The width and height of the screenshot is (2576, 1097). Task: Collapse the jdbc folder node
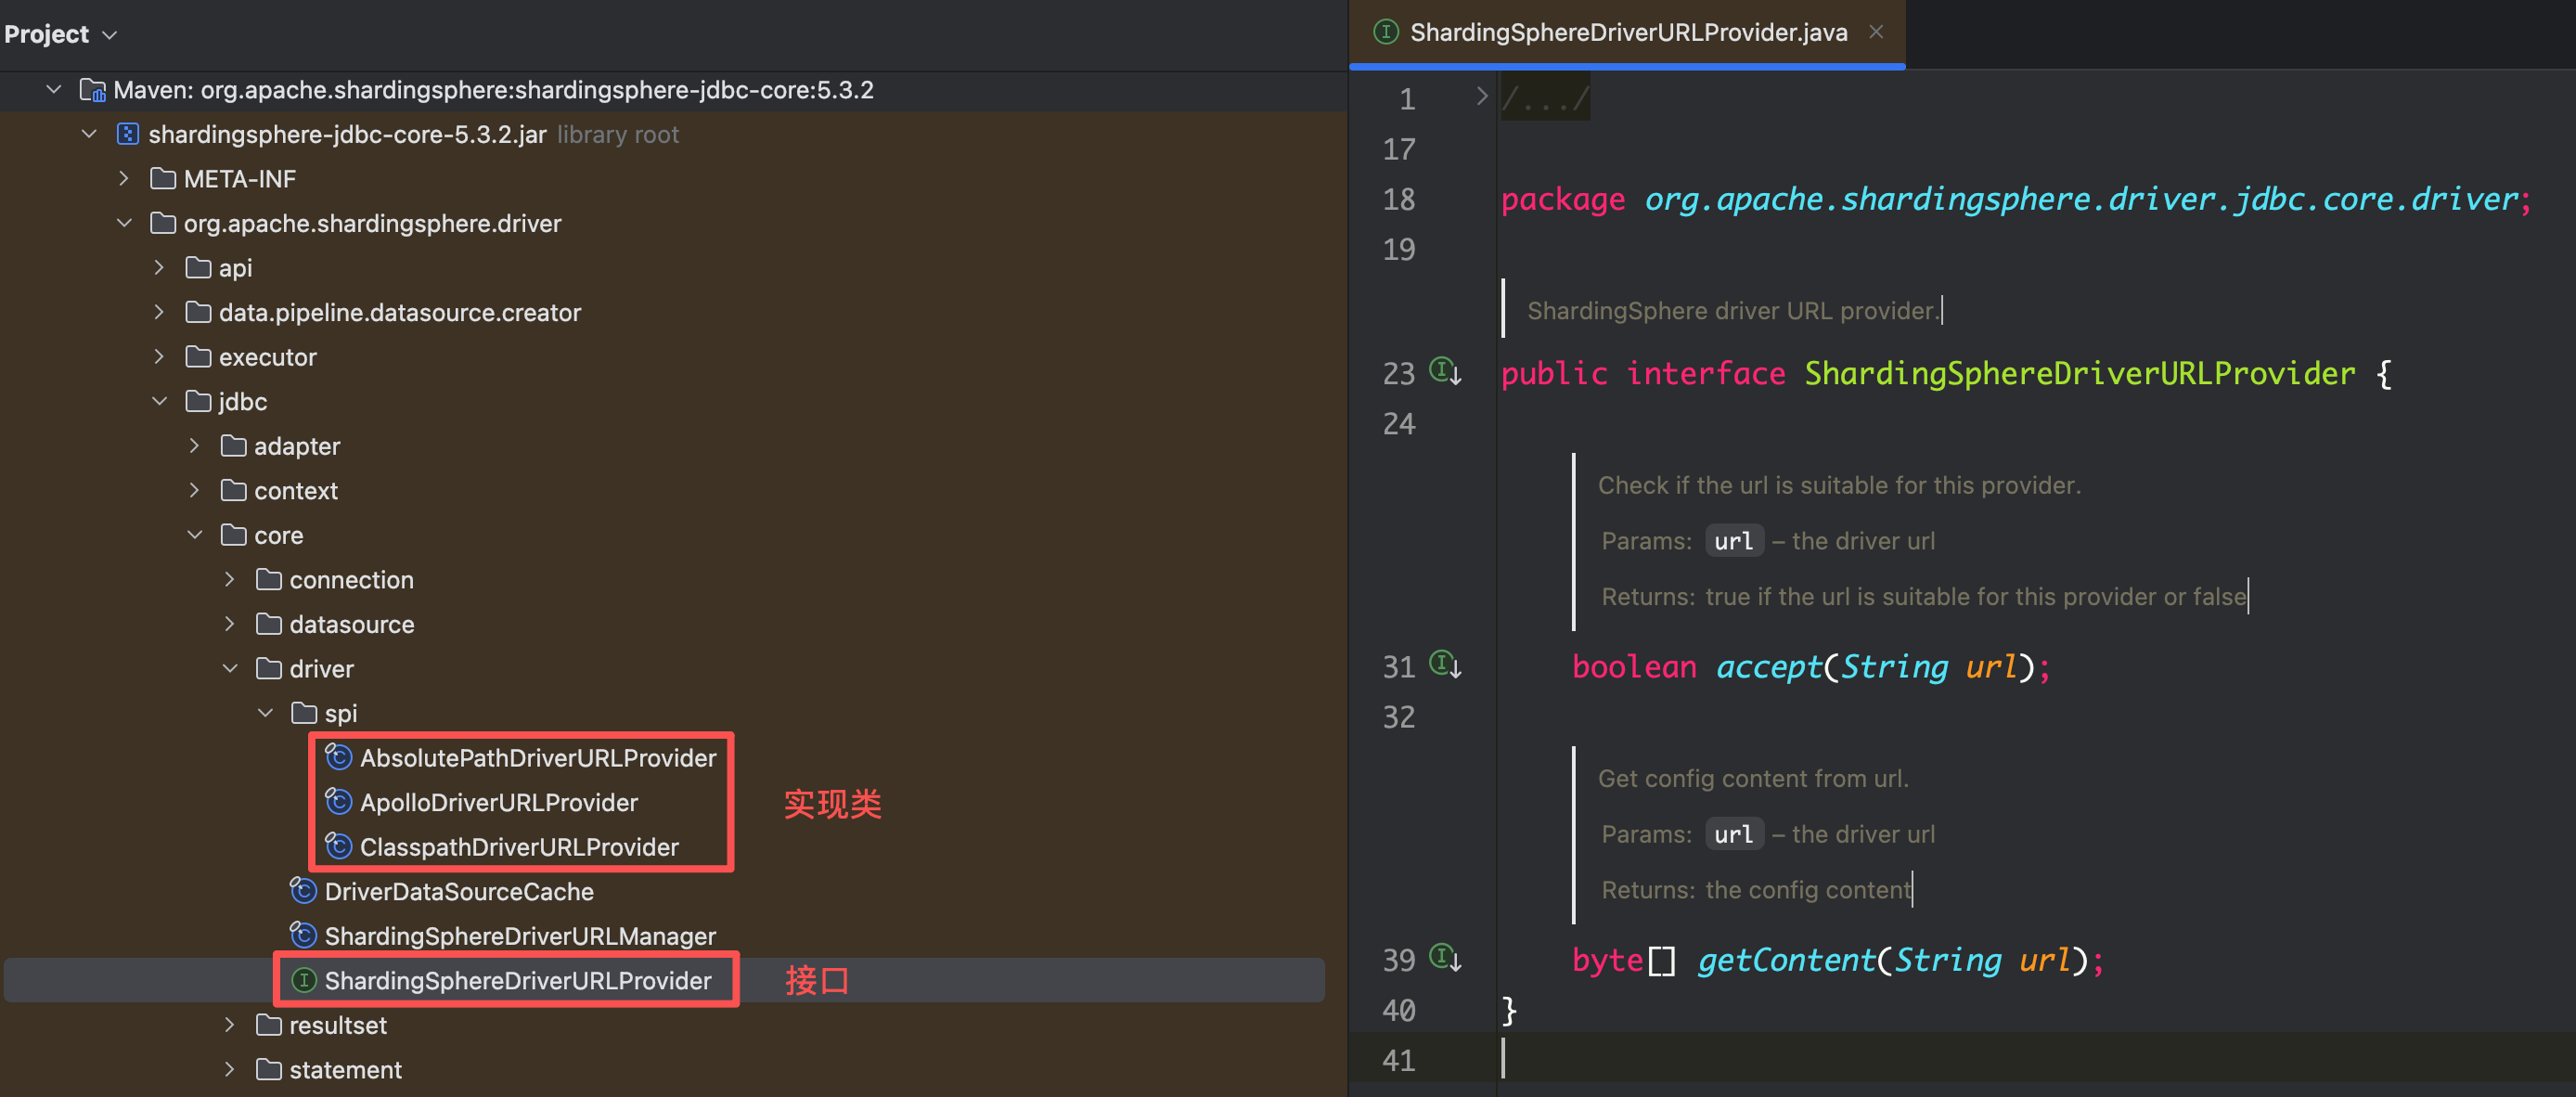pos(159,401)
